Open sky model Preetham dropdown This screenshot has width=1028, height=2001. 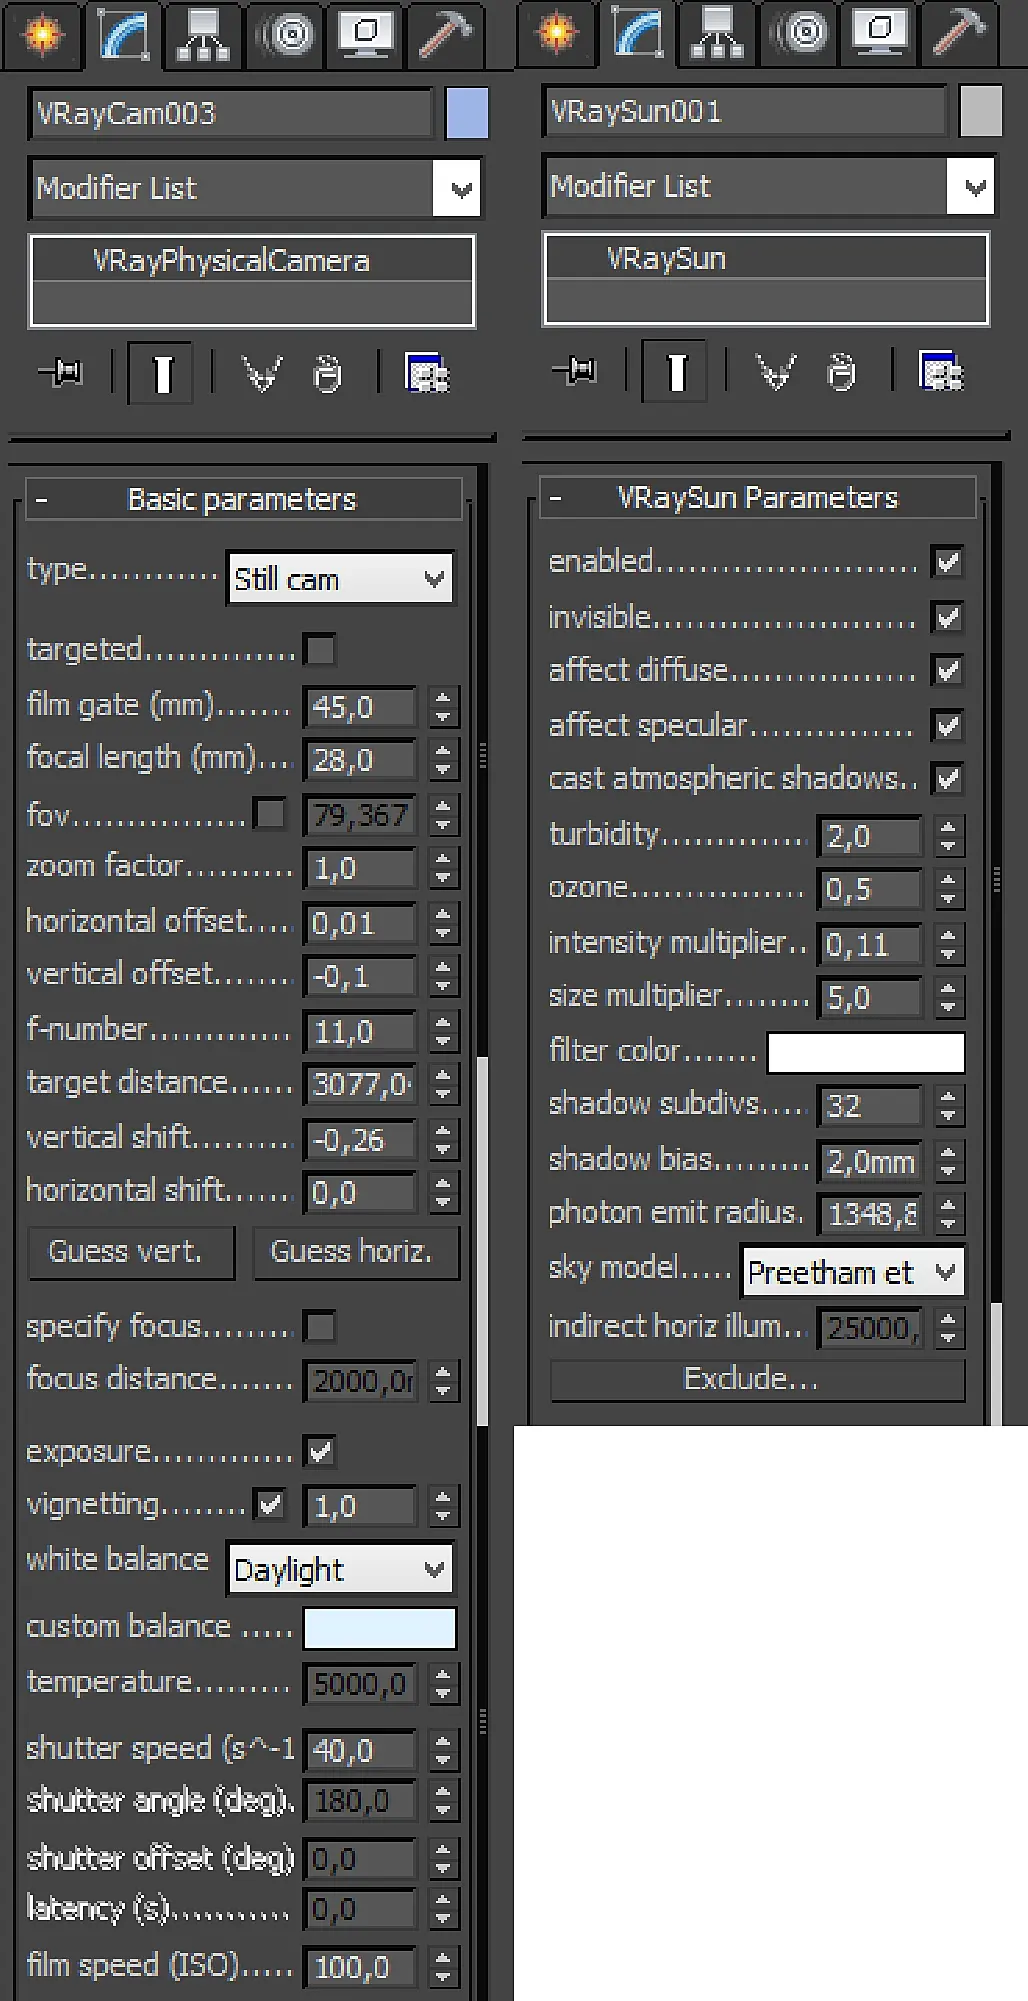coord(853,1272)
